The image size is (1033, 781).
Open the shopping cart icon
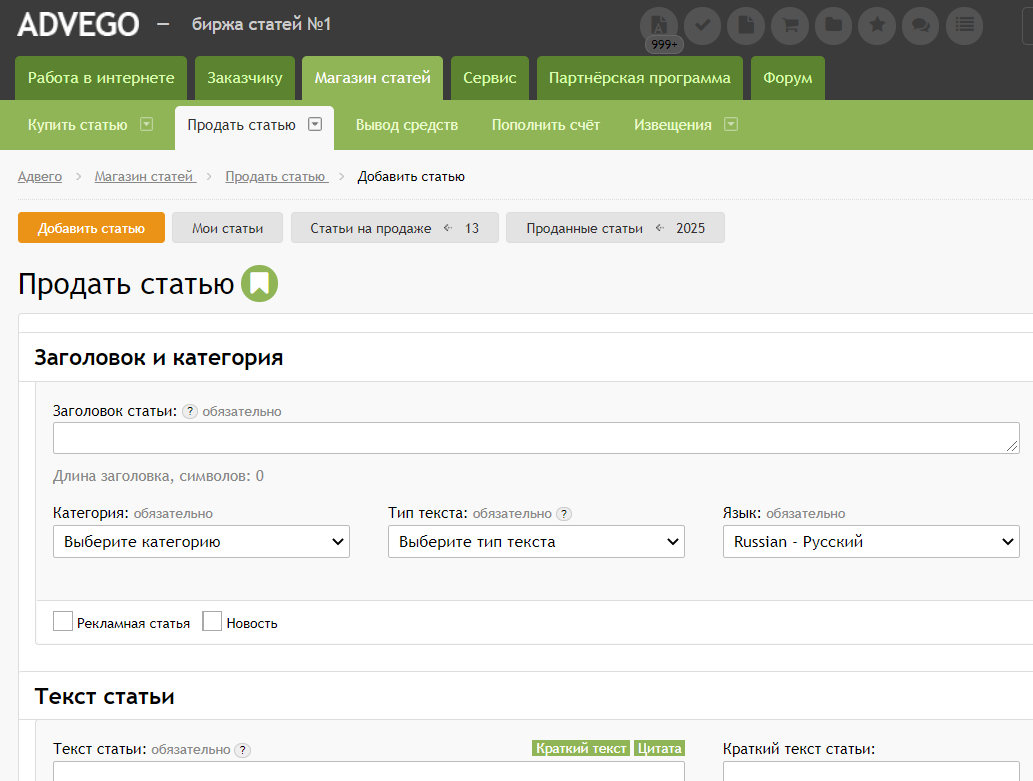[790, 26]
